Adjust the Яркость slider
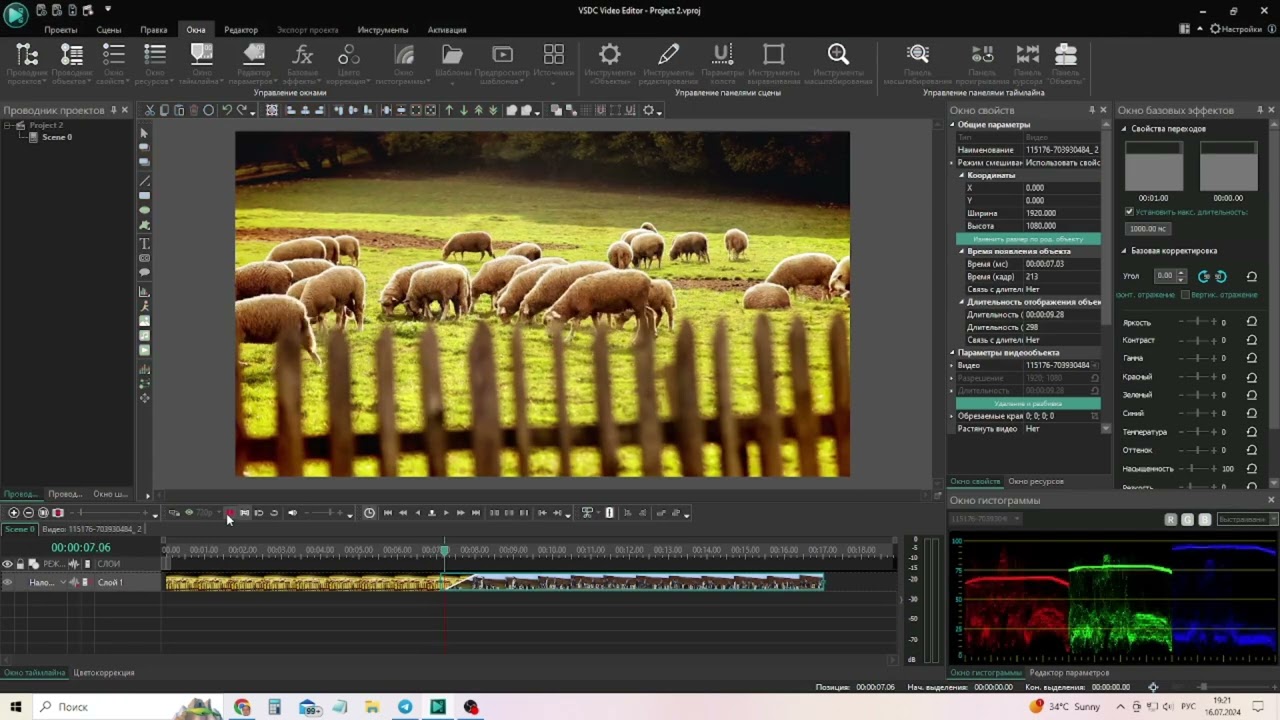1280x720 pixels. click(1196, 322)
